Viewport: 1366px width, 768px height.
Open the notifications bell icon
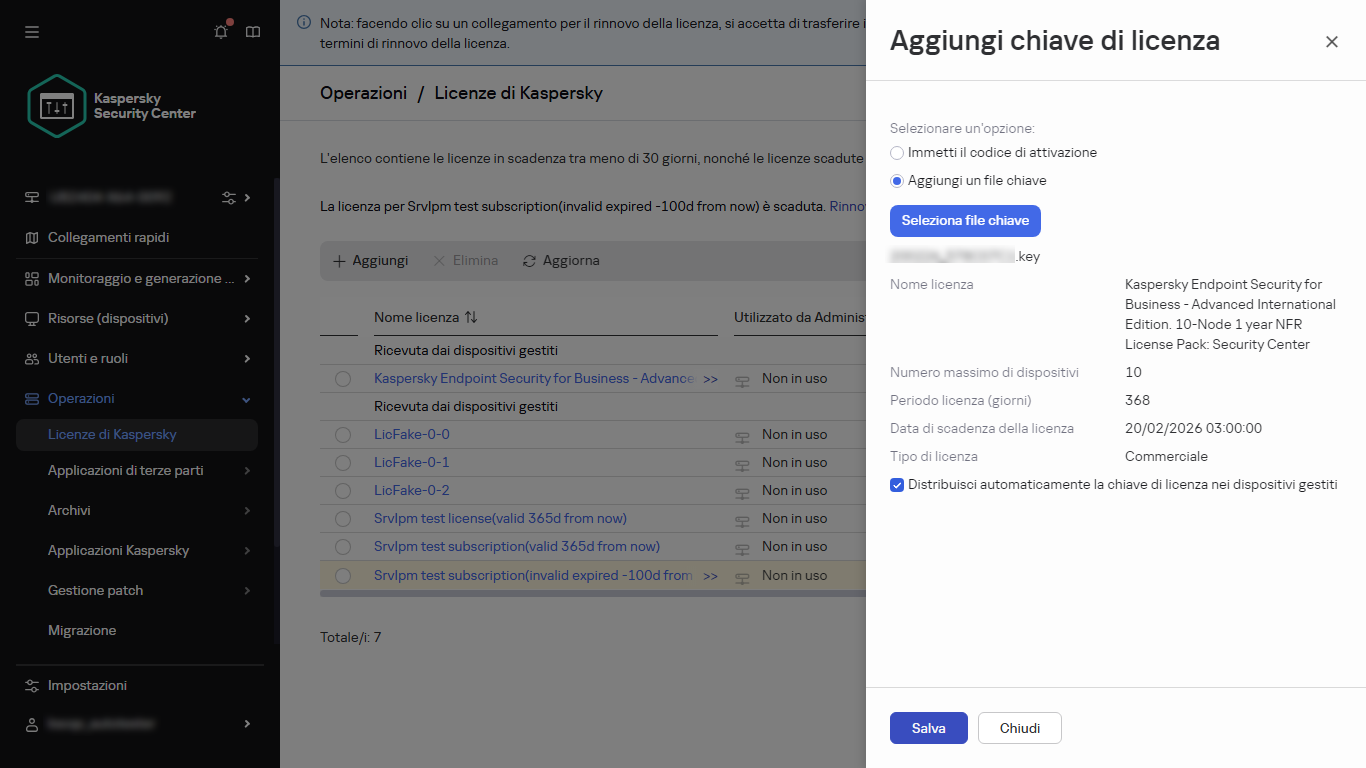pos(221,32)
